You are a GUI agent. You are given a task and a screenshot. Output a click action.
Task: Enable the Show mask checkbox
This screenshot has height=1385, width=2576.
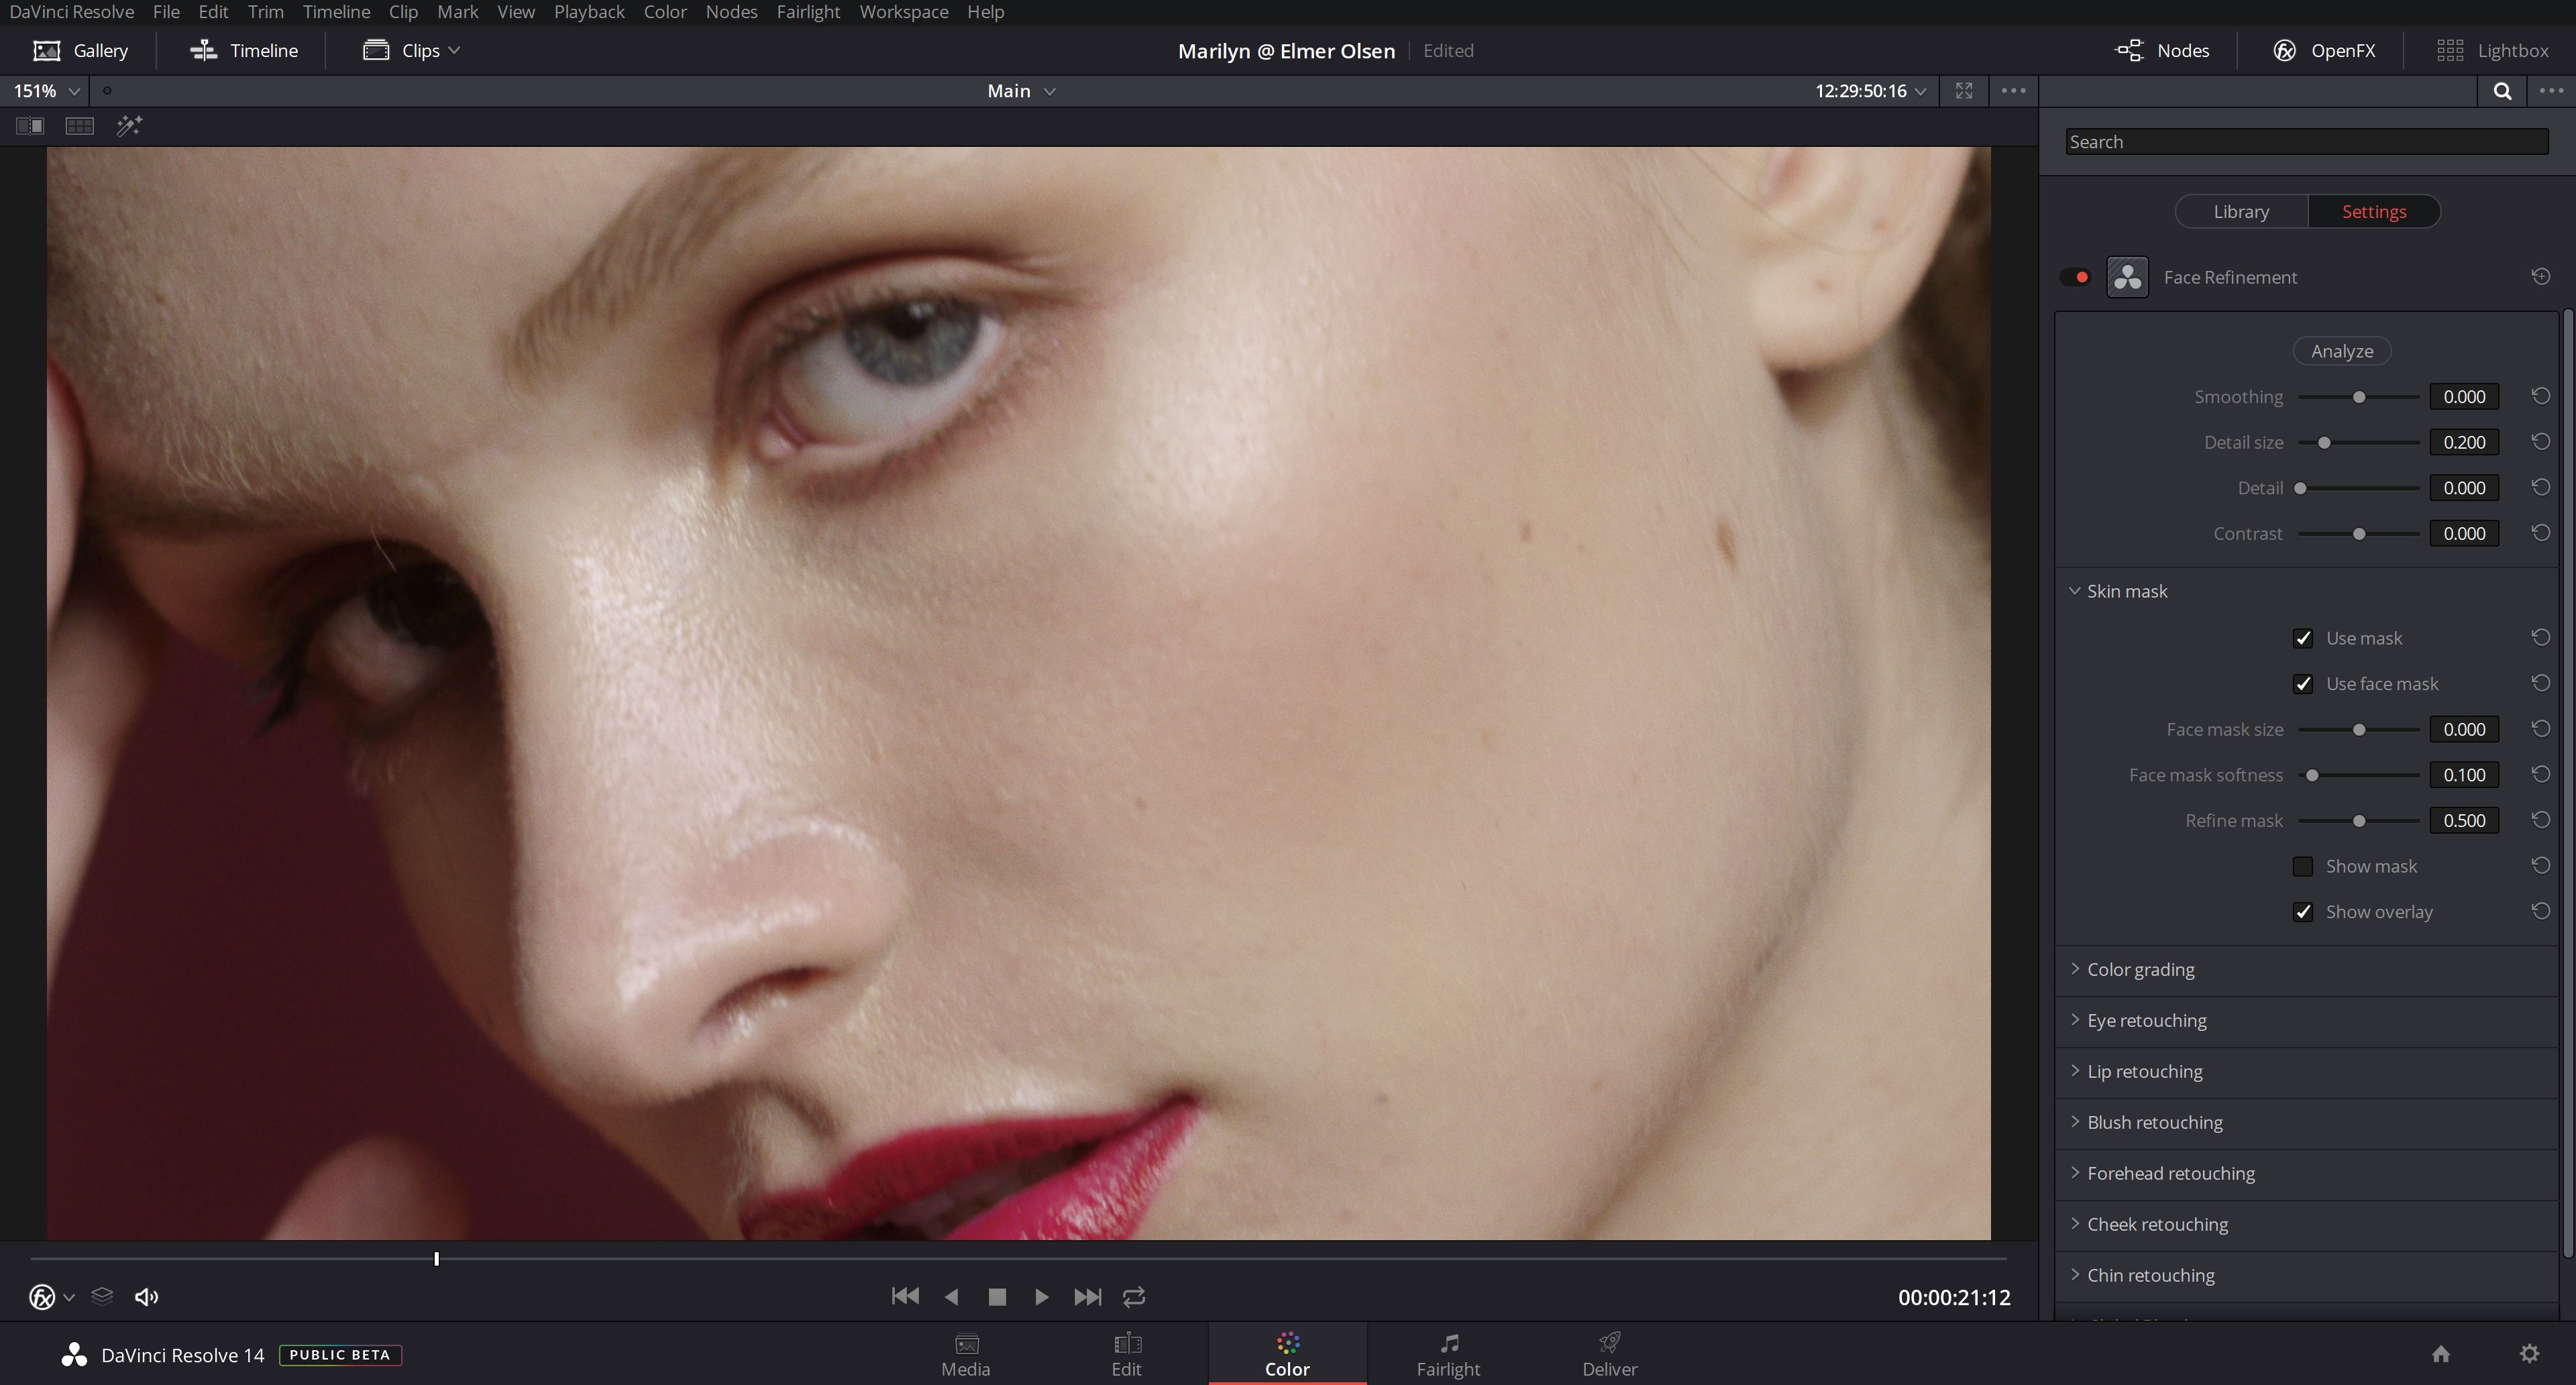coord(2303,866)
